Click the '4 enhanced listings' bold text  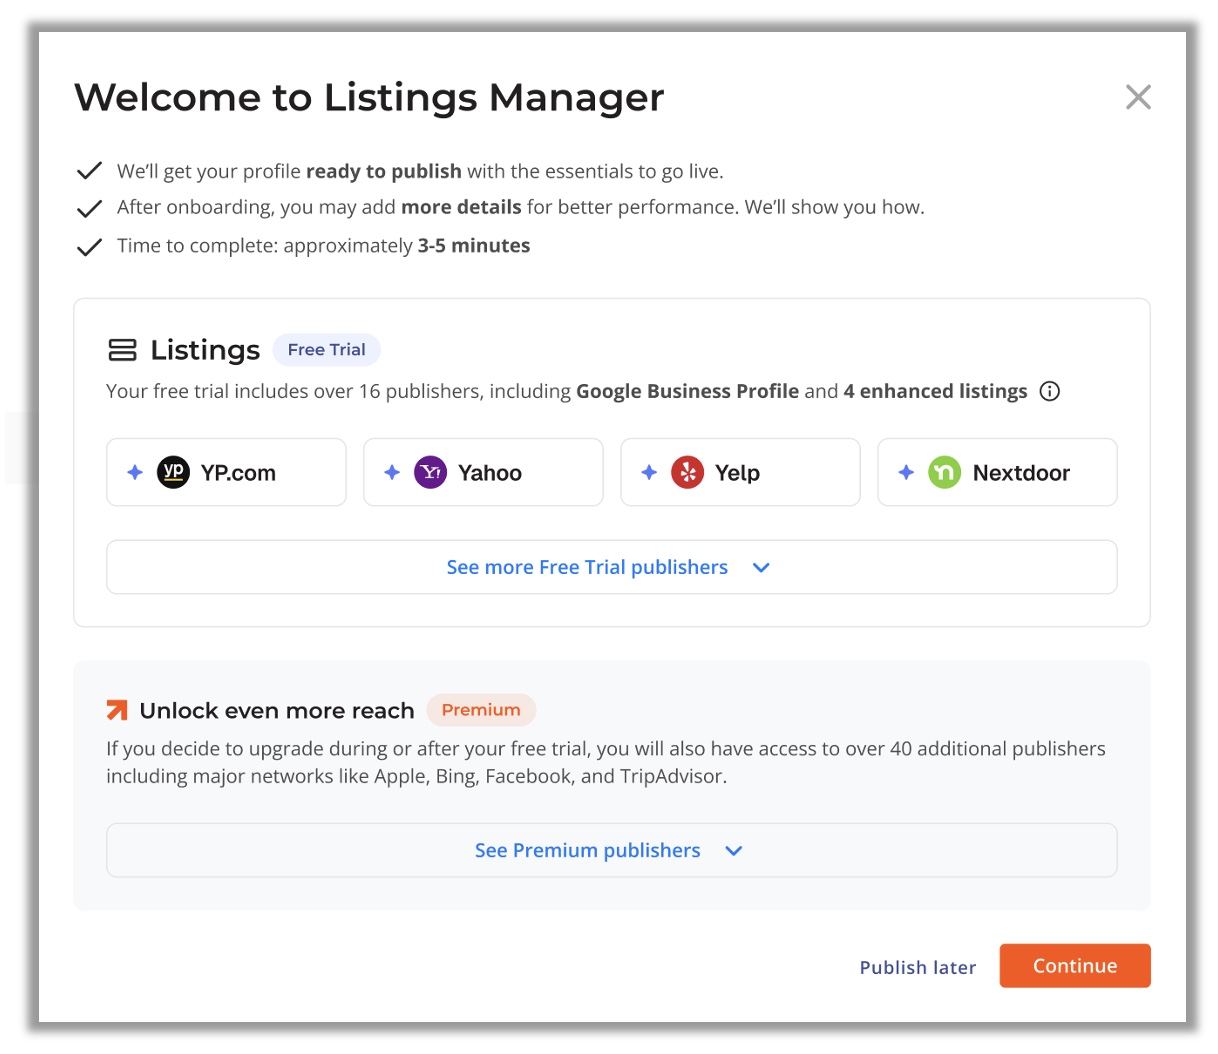(x=935, y=391)
